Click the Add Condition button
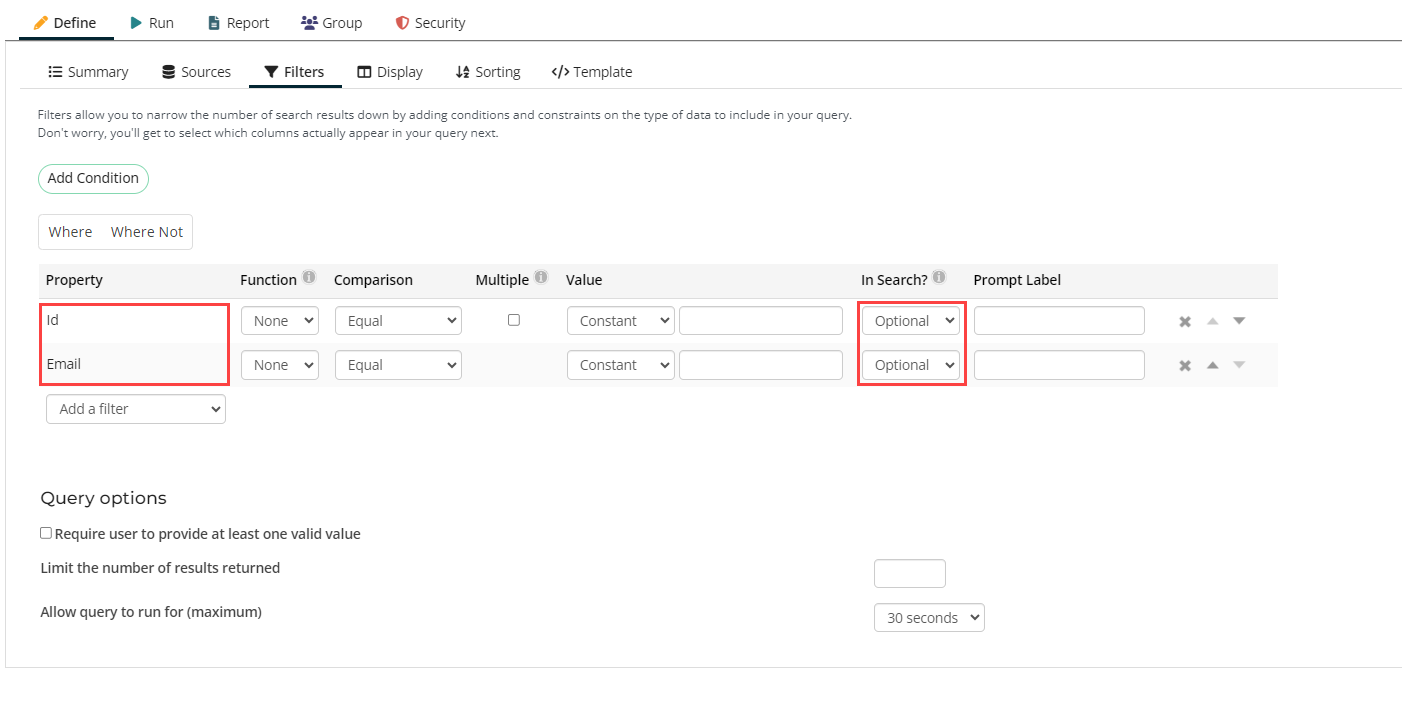The image size is (1402, 704). (93, 178)
